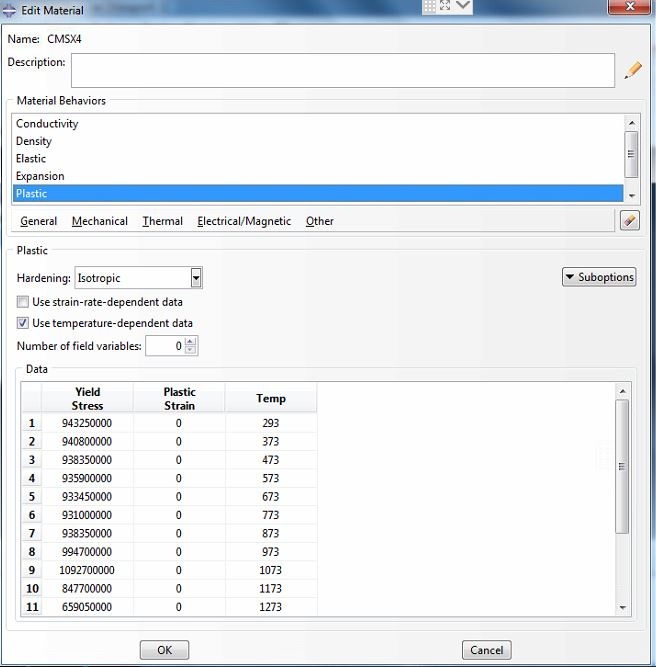This screenshot has width=656, height=667.
Task: Select yield stress cell 940800000
Action: coord(87,442)
